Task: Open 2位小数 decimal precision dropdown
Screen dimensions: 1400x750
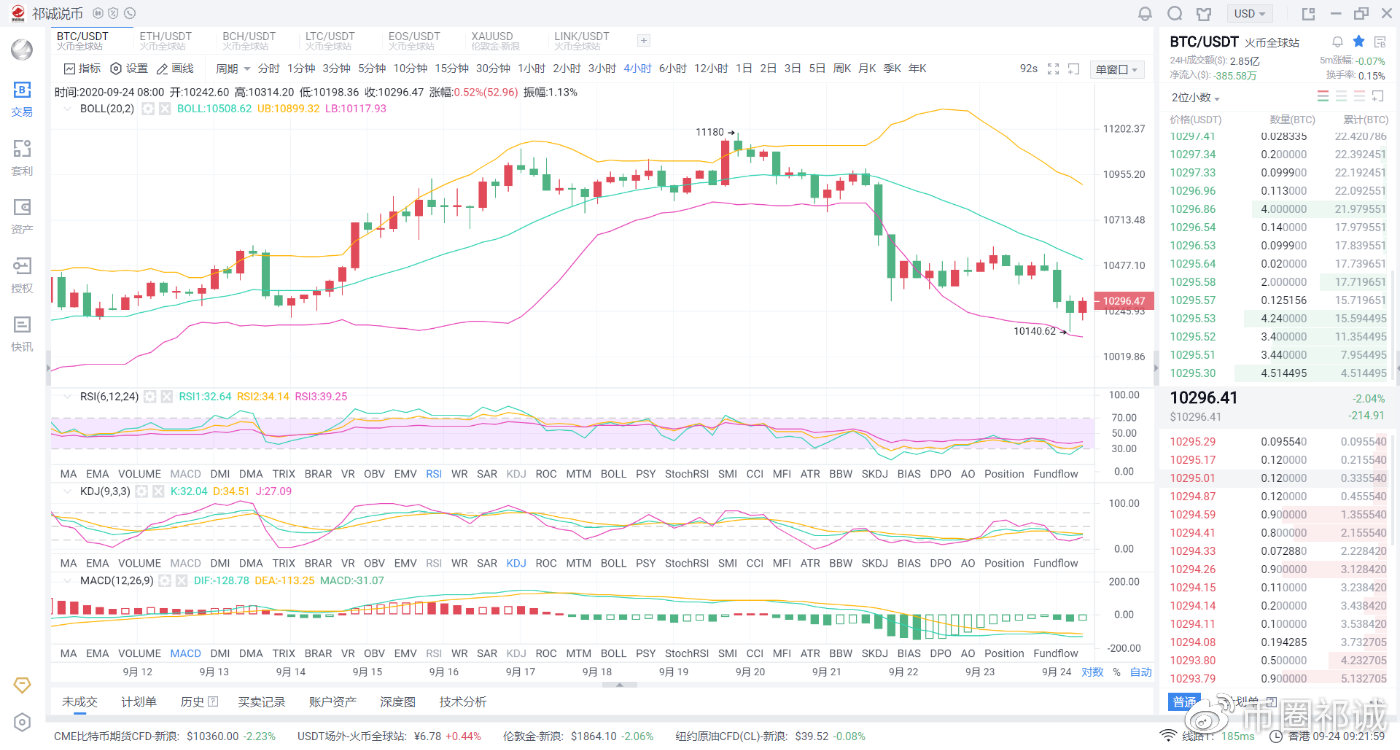Action: pyautogui.click(x=1196, y=97)
